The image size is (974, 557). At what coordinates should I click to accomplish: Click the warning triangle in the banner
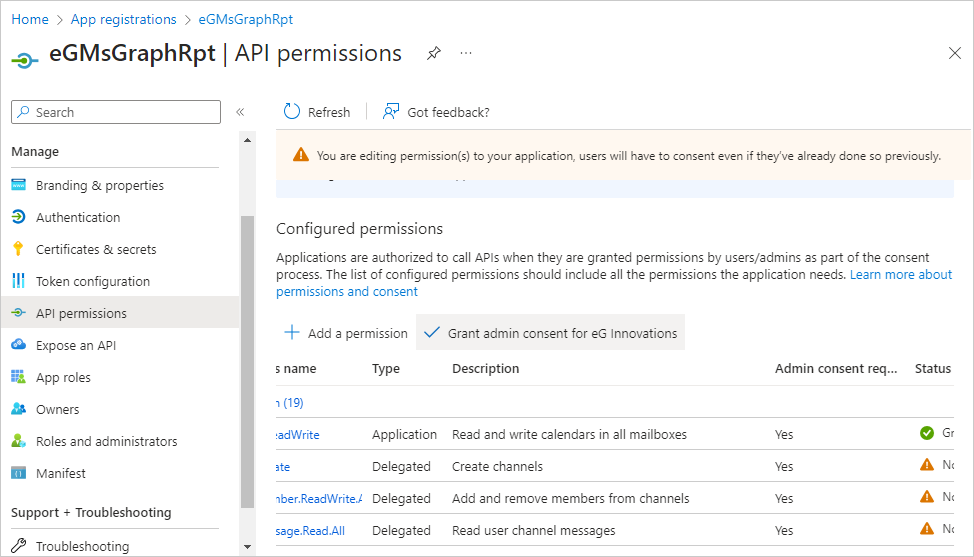click(x=301, y=155)
